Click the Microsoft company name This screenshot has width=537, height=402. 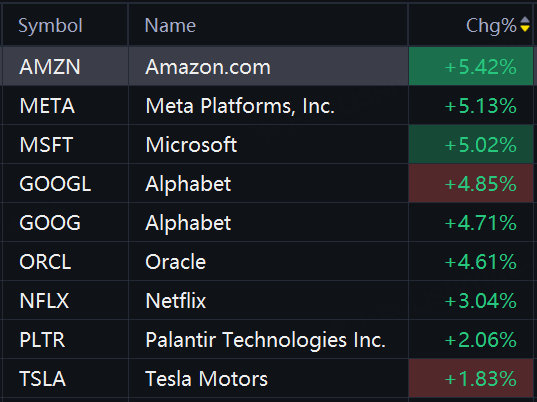[191, 145]
